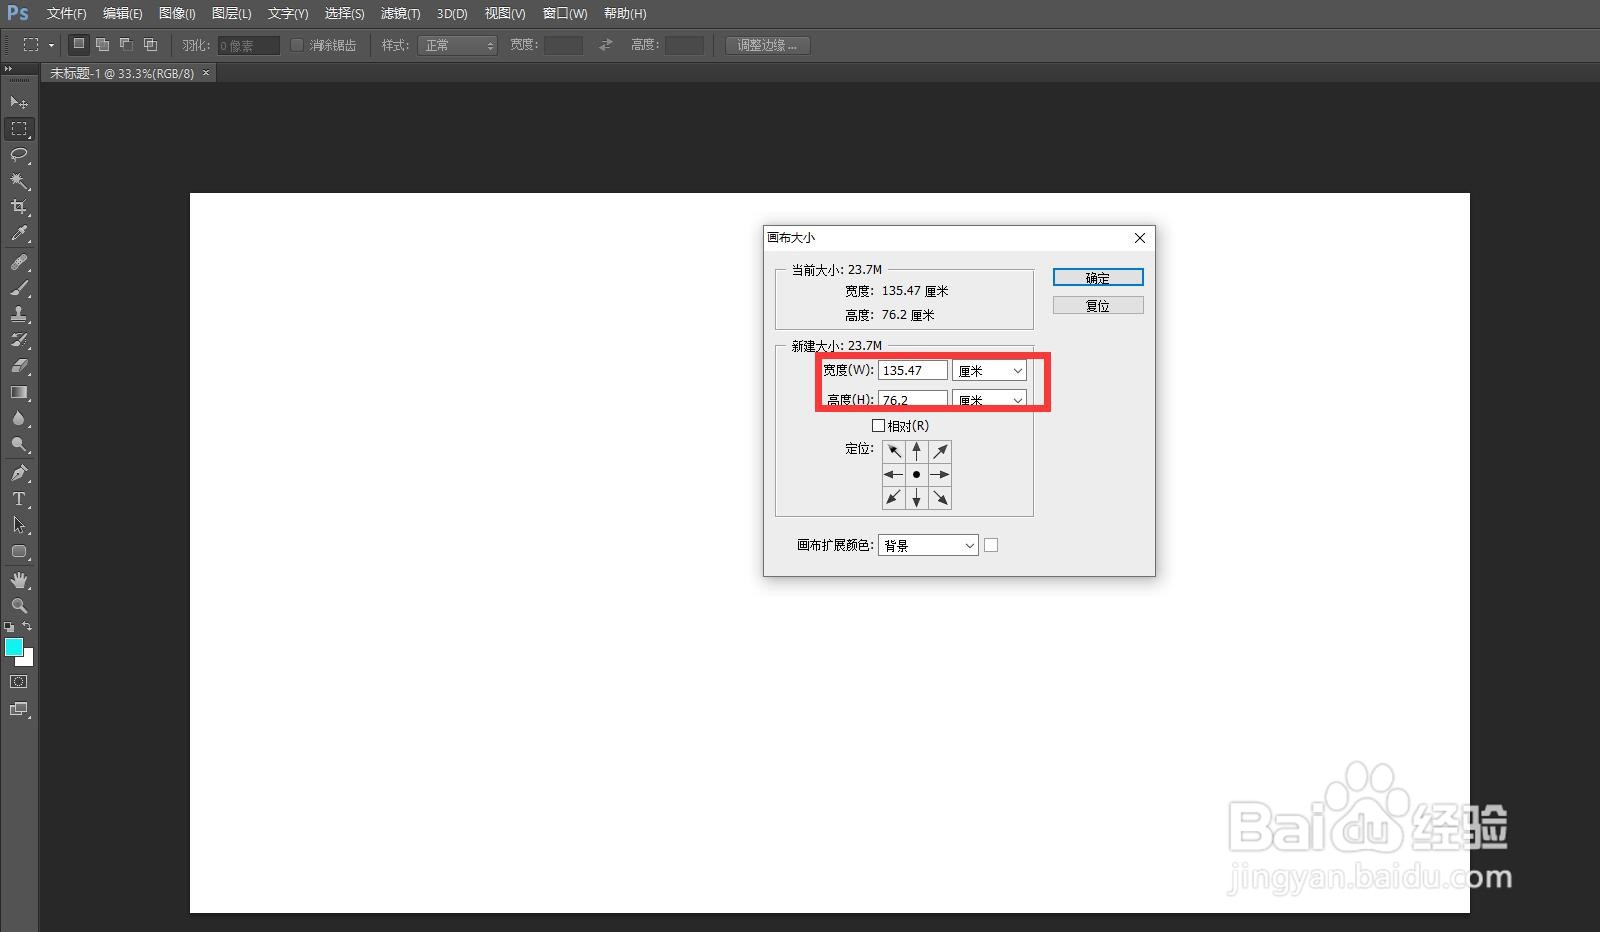Anchor canvas to middle-left arrow

click(894, 474)
